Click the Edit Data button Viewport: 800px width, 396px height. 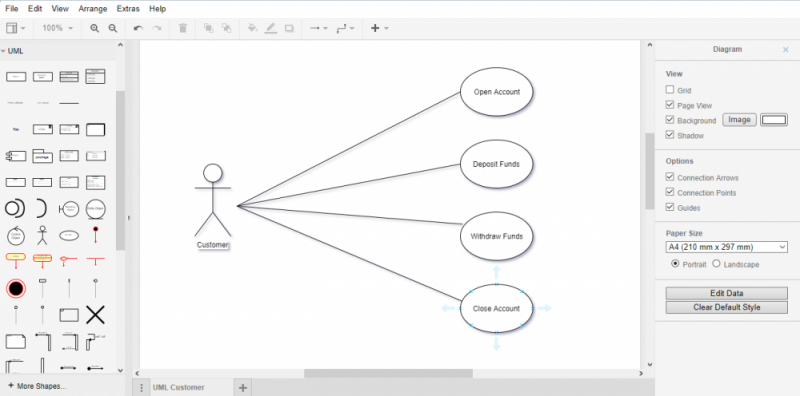[x=727, y=293]
